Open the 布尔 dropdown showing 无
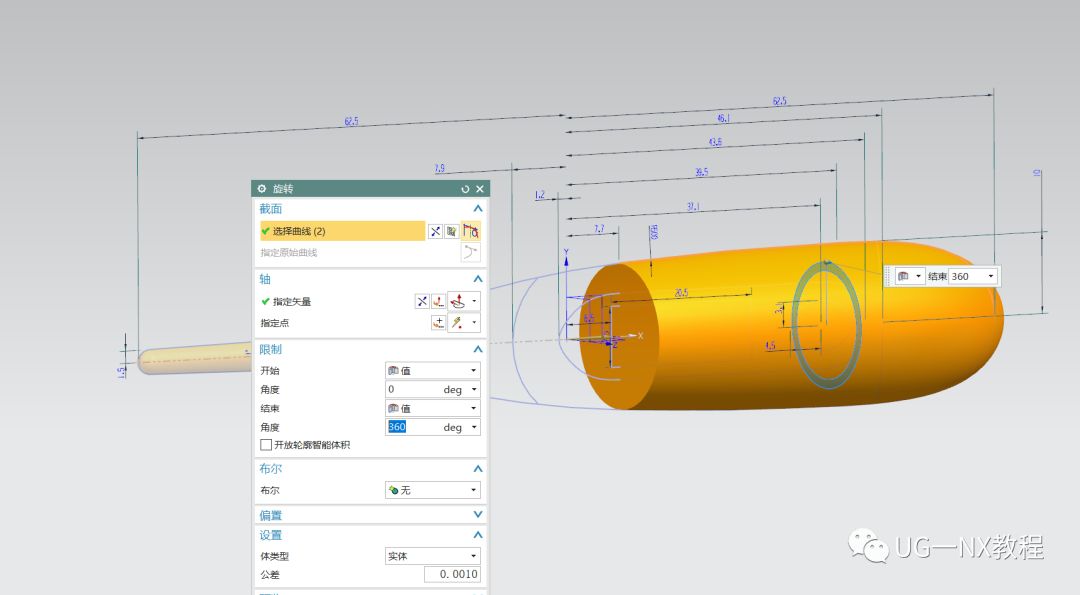Screen dimensions: 1080x595 click(433, 490)
